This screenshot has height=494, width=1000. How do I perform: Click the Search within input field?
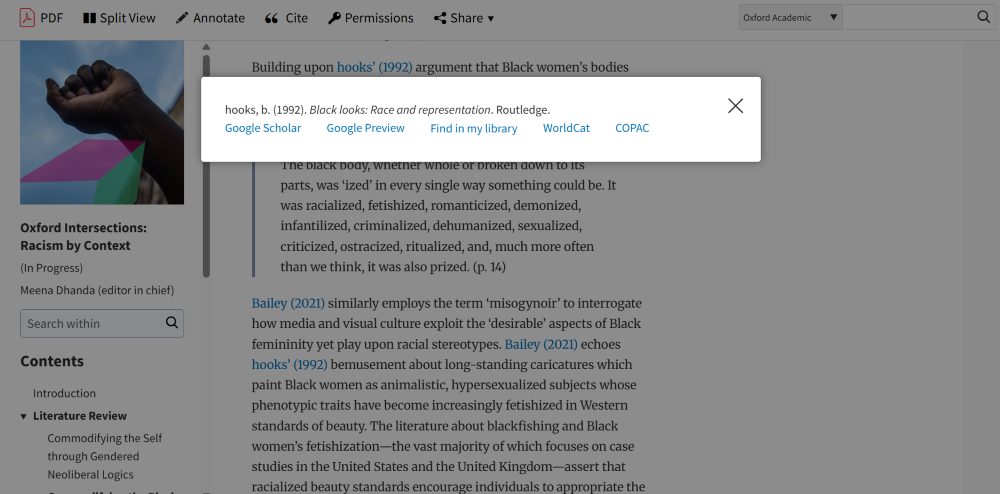[x=91, y=323]
